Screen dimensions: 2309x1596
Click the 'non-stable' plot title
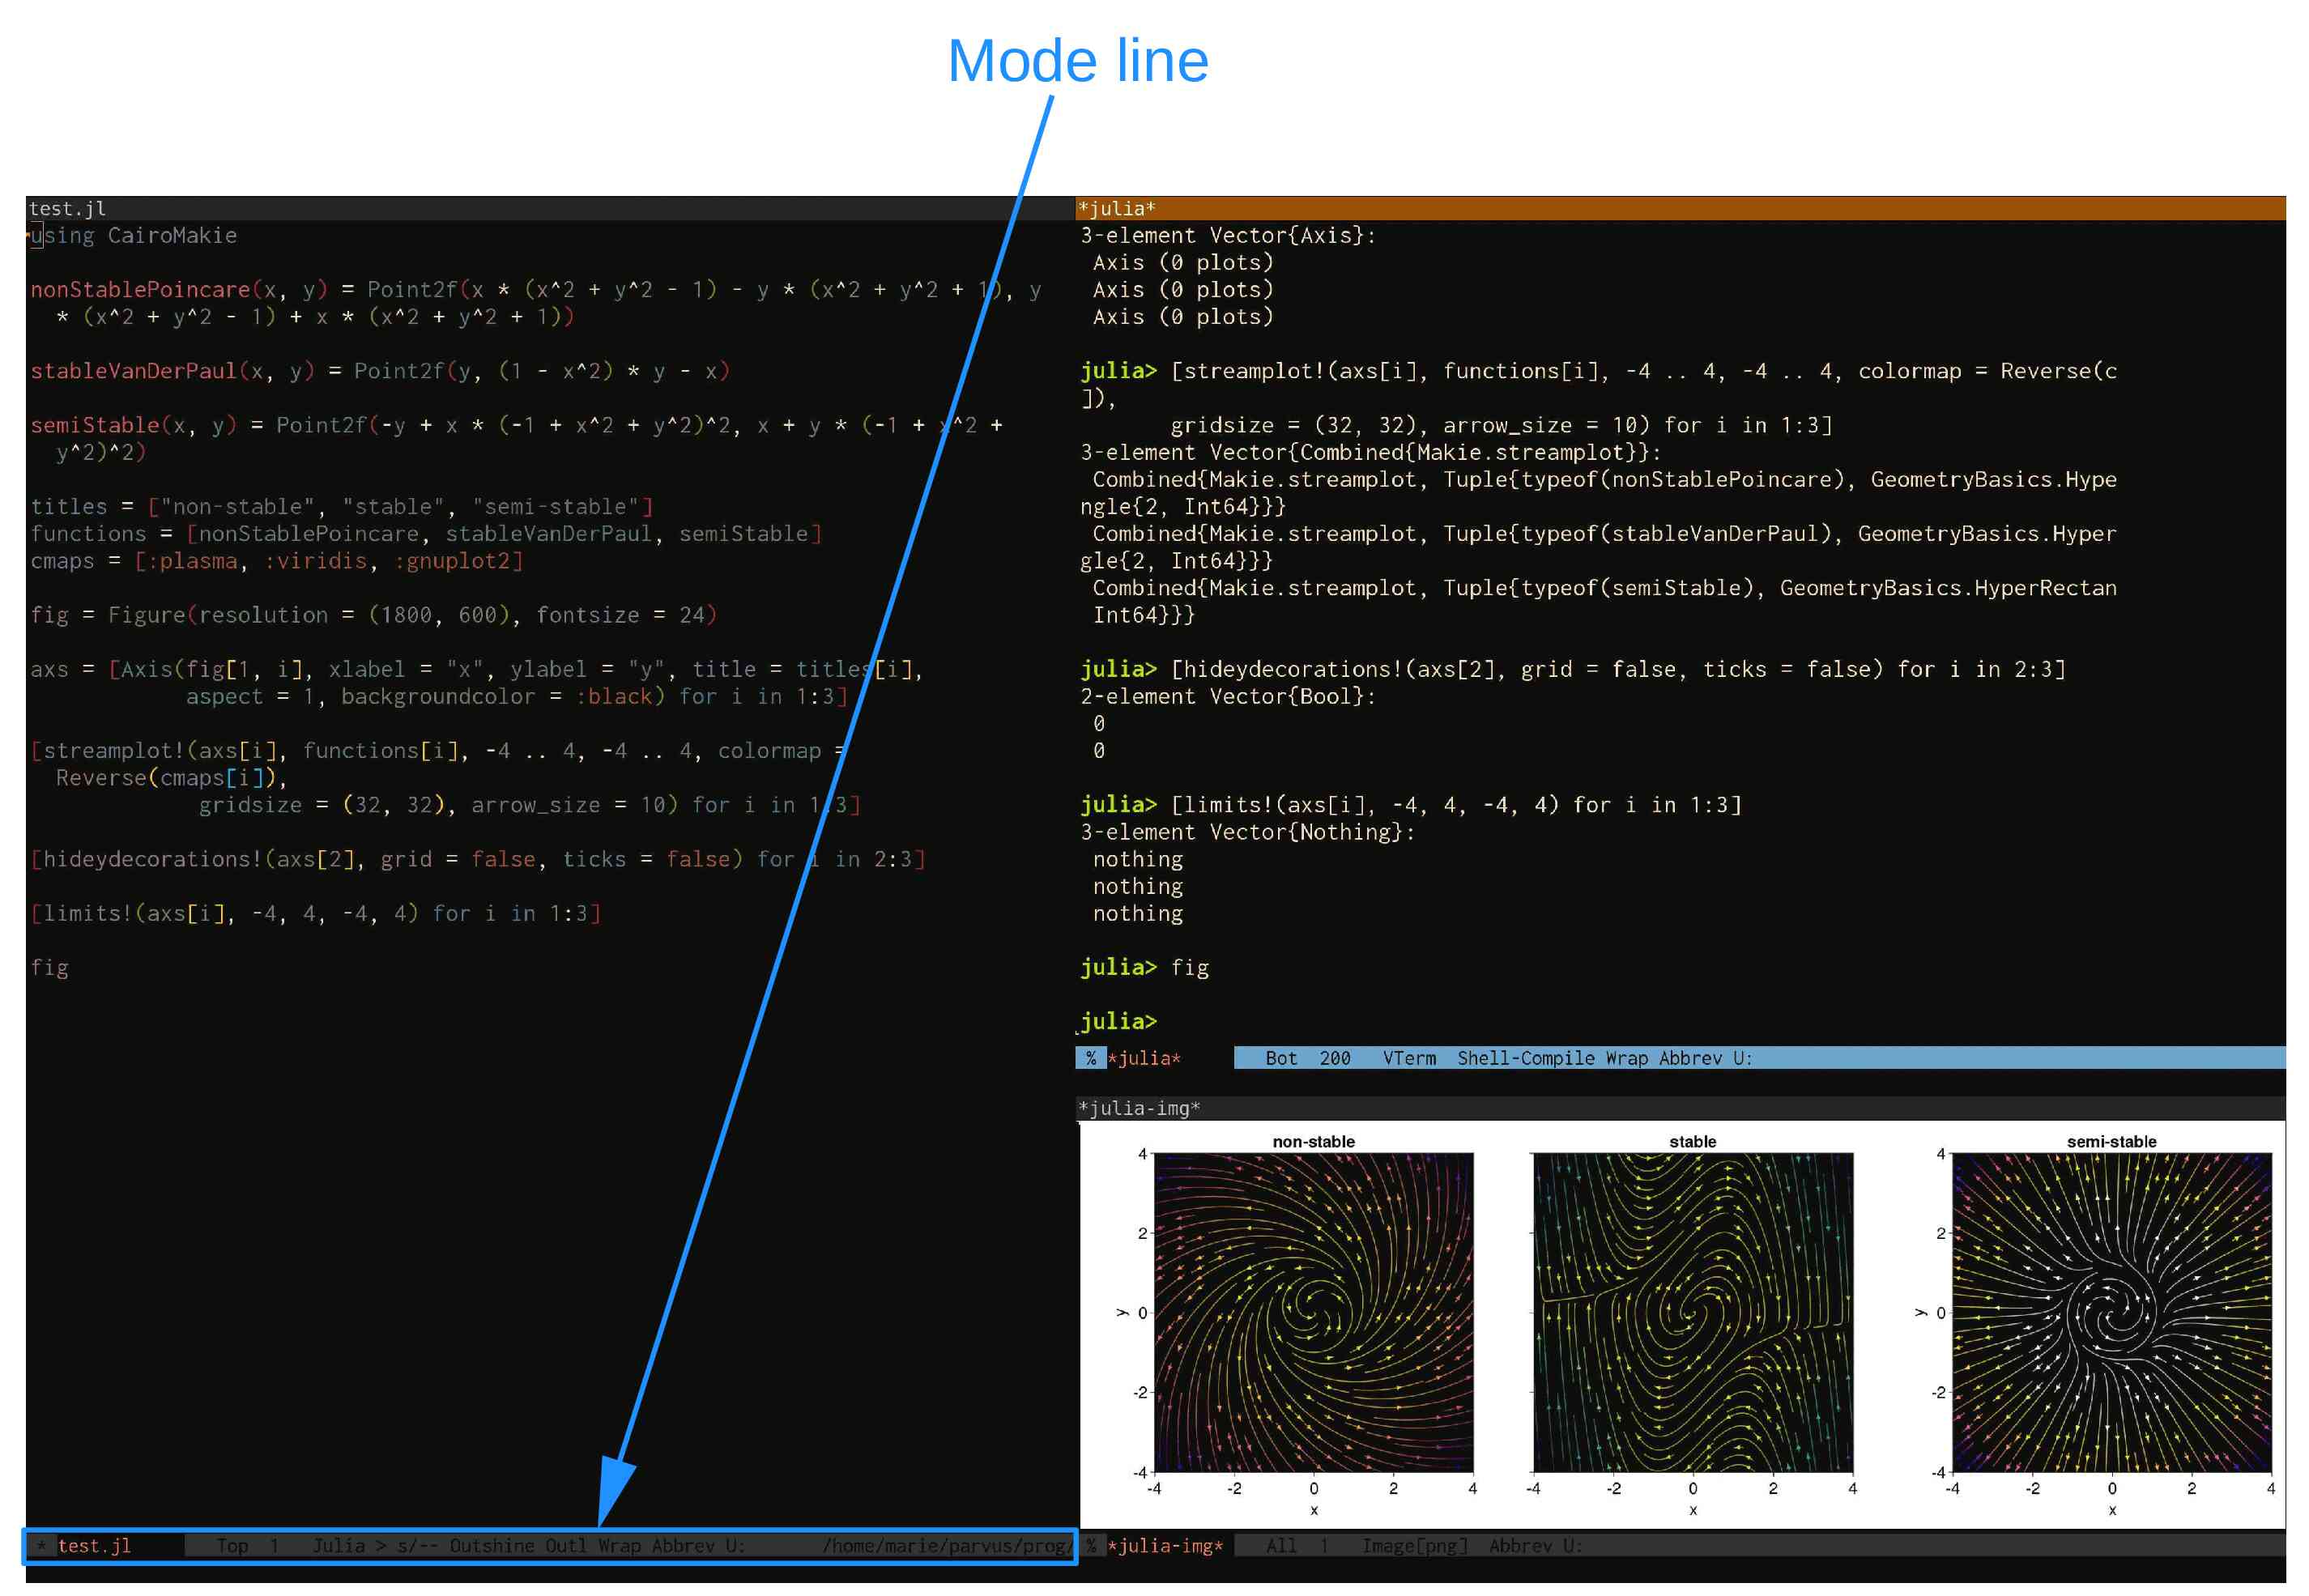1313,1142
